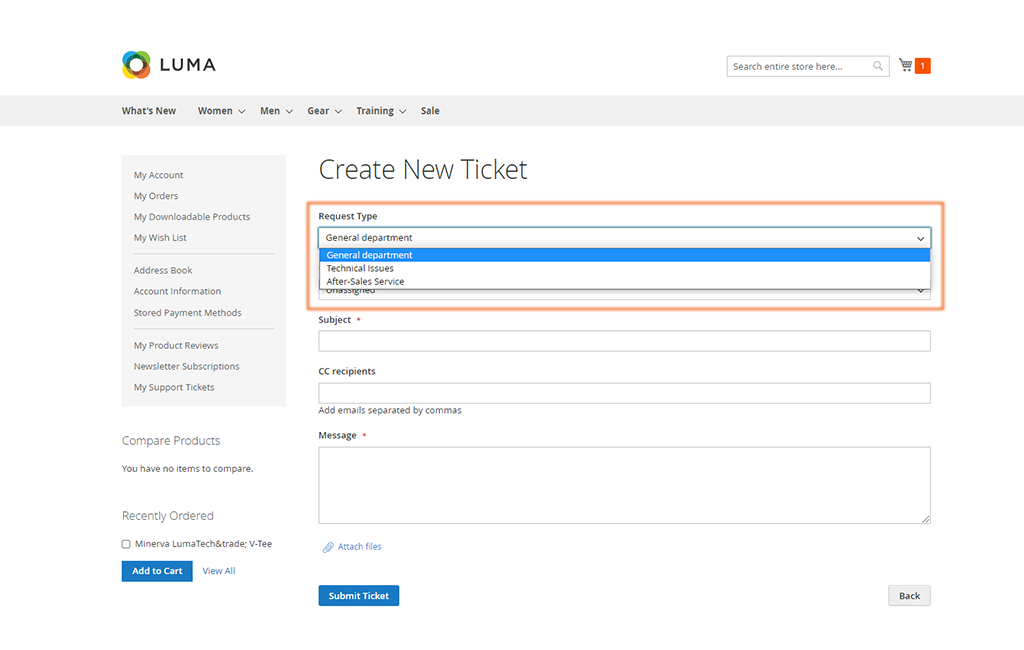1024x650 pixels.
Task: Expand the Women menu chevron
Action: click(x=242, y=112)
